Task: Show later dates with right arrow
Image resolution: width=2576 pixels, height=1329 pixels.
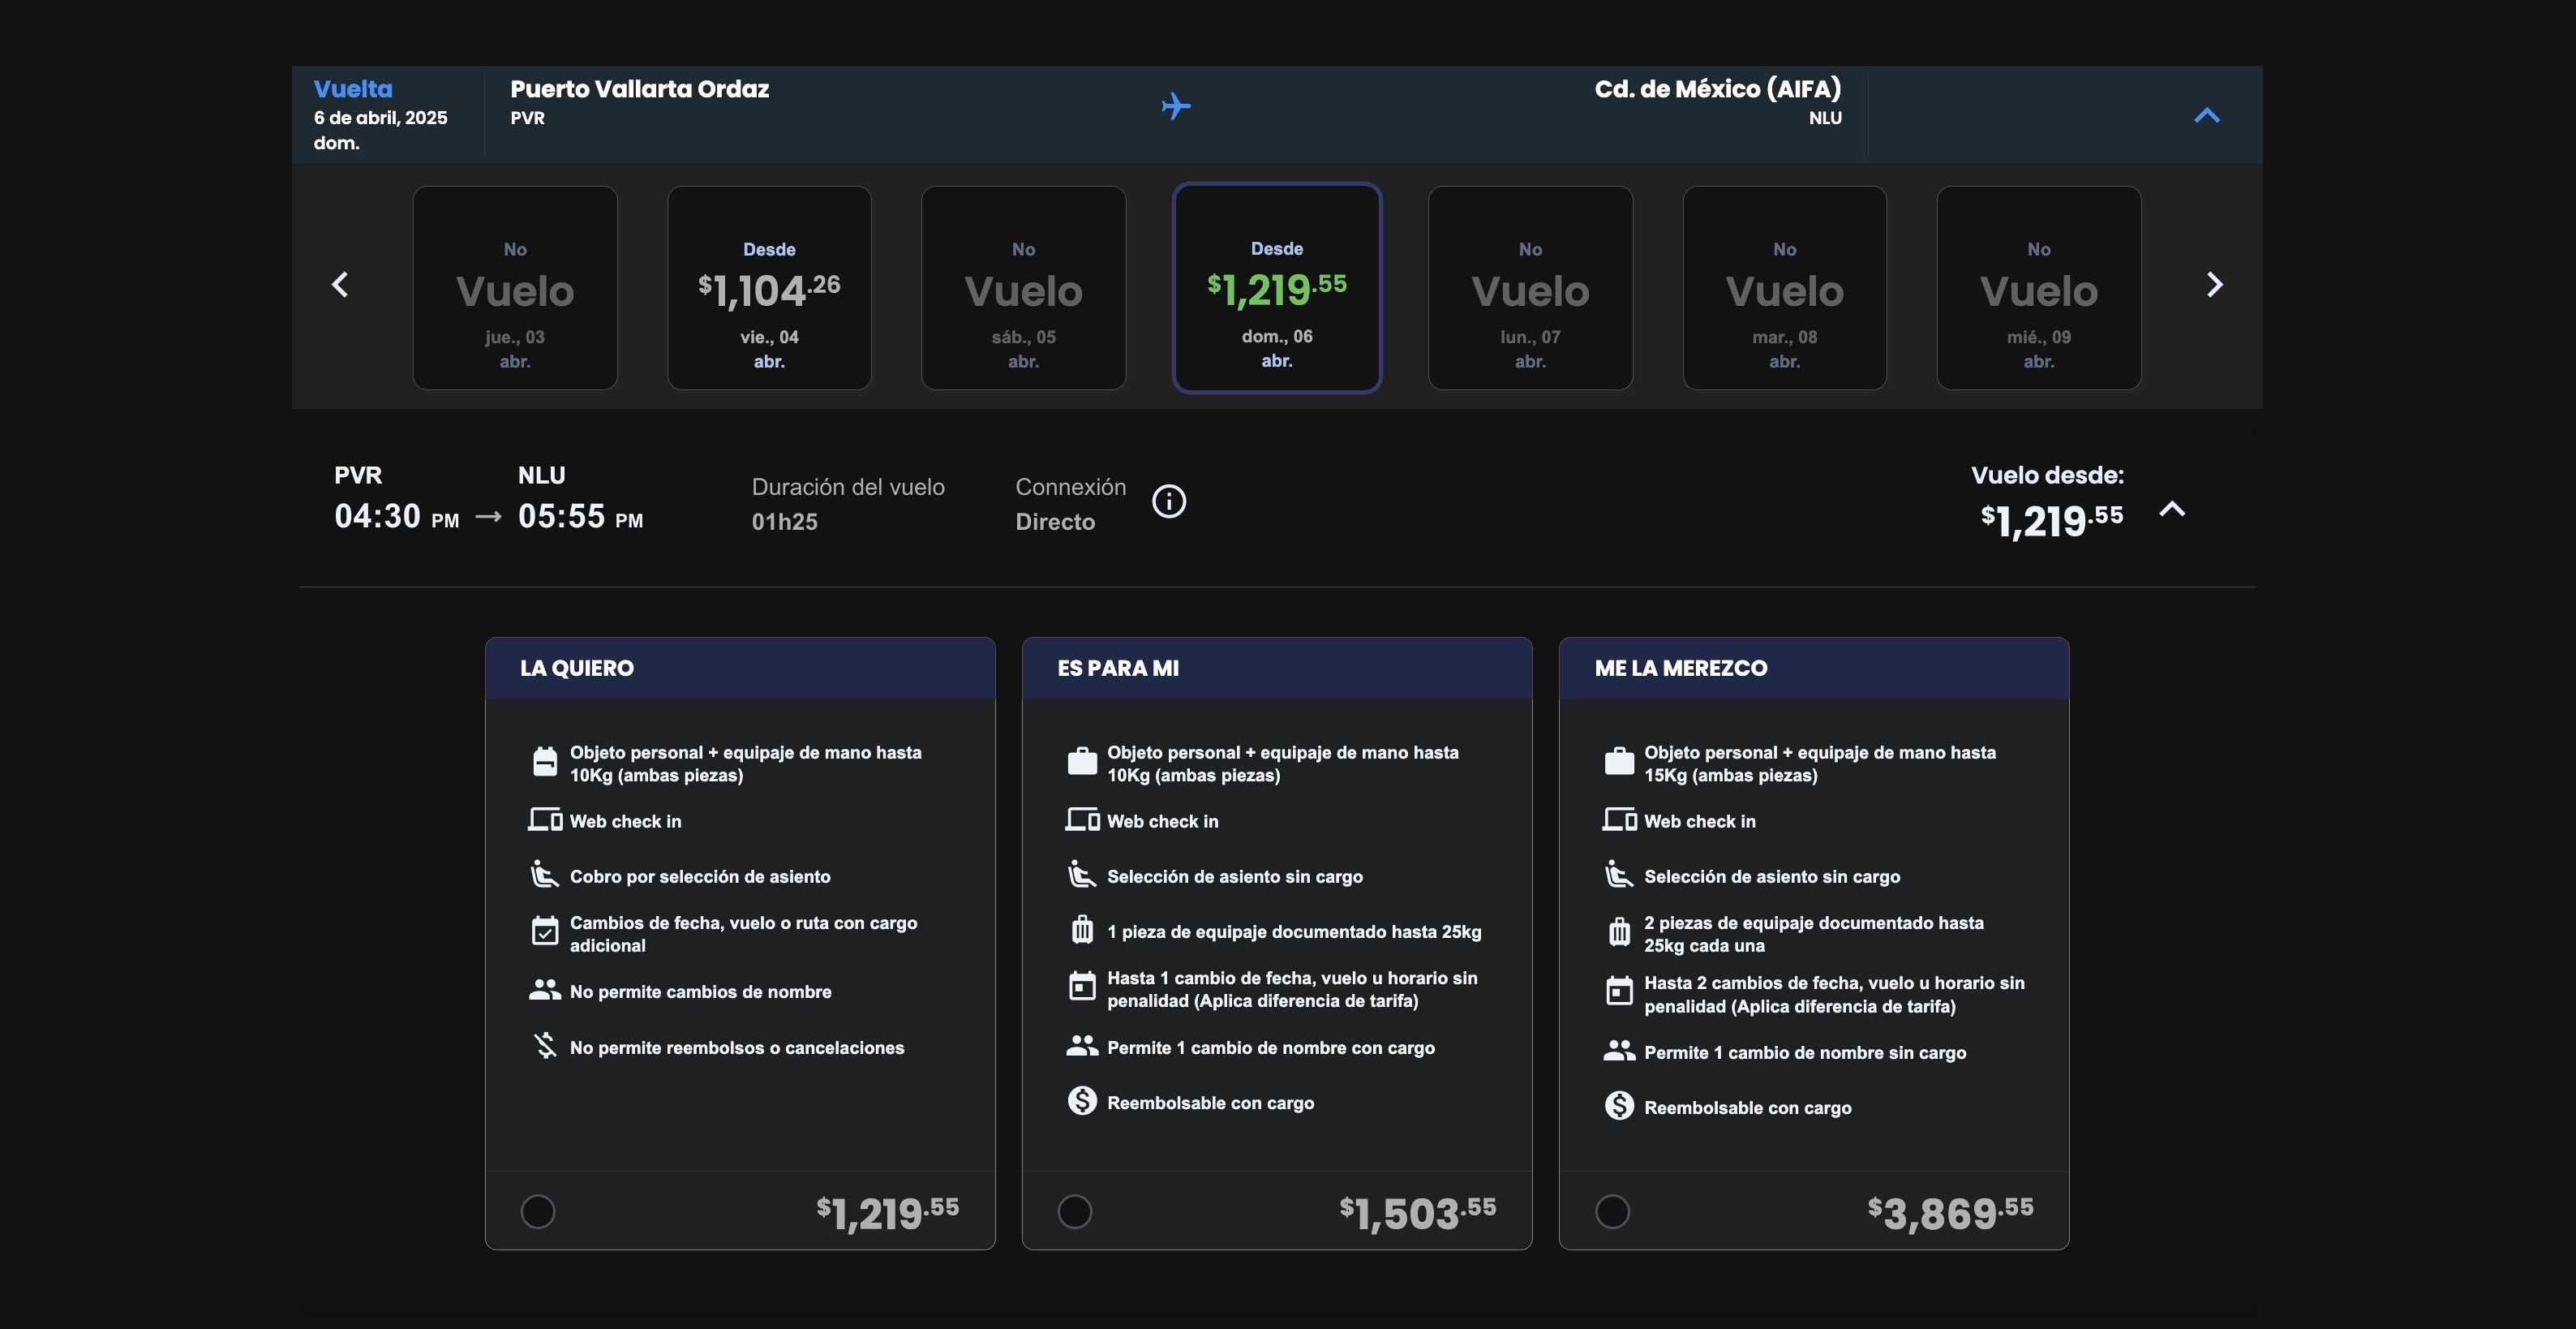Action: (2214, 285)
